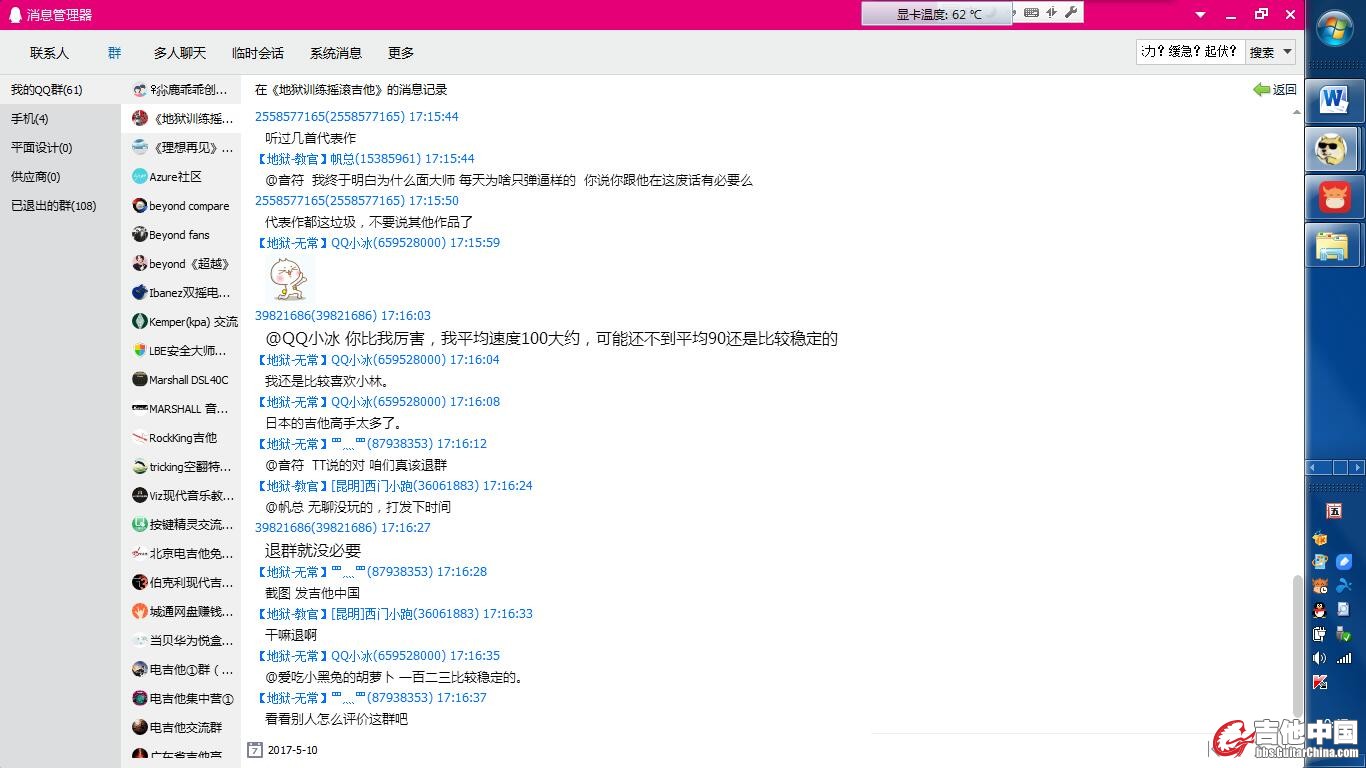Select 我的QQ群(61) category

60,90
